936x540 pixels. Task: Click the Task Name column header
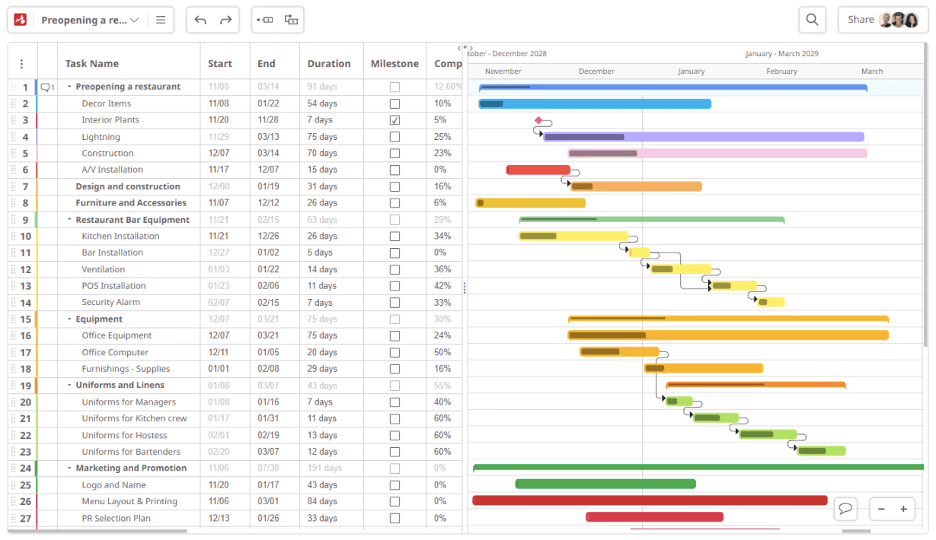pyautogui.click(x=92, y=64)
